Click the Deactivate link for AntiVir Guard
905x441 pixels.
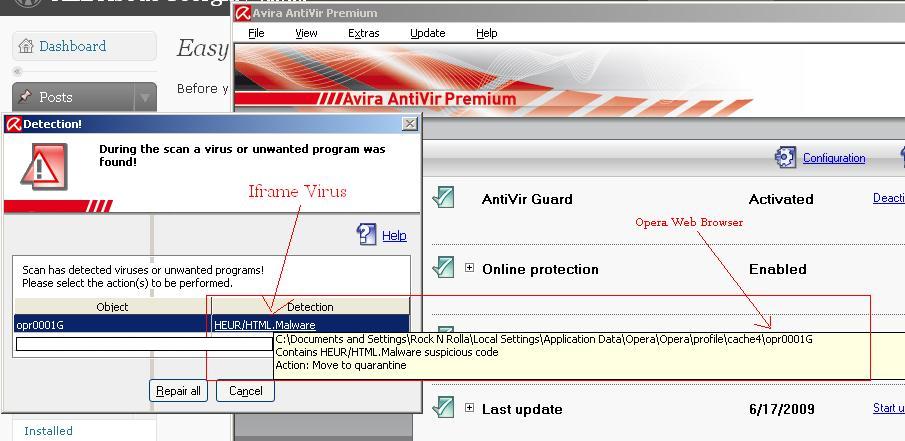(889, 198)
